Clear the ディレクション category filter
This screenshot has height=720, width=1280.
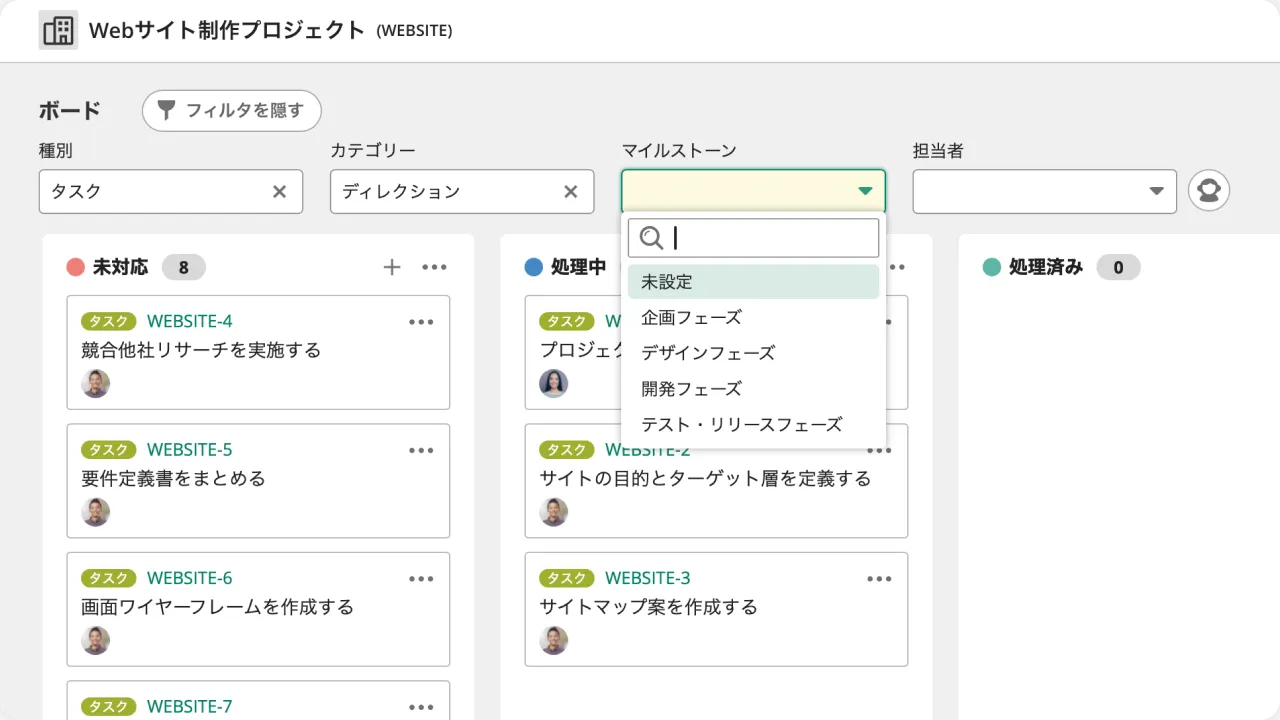(x=571, y=191)
